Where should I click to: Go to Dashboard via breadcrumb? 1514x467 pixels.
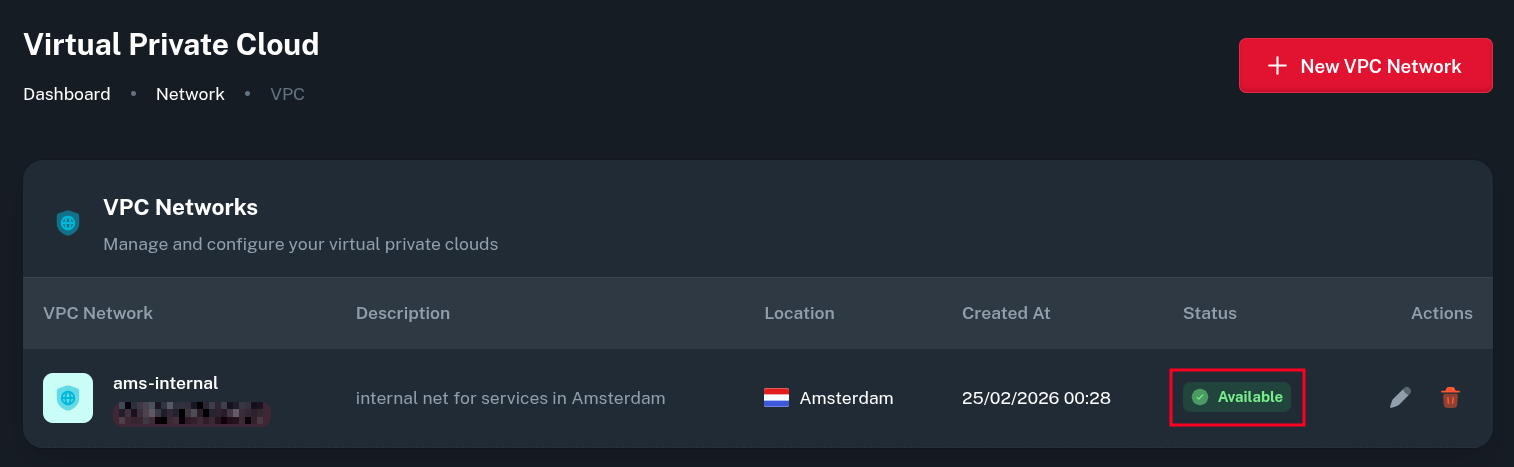67,94
